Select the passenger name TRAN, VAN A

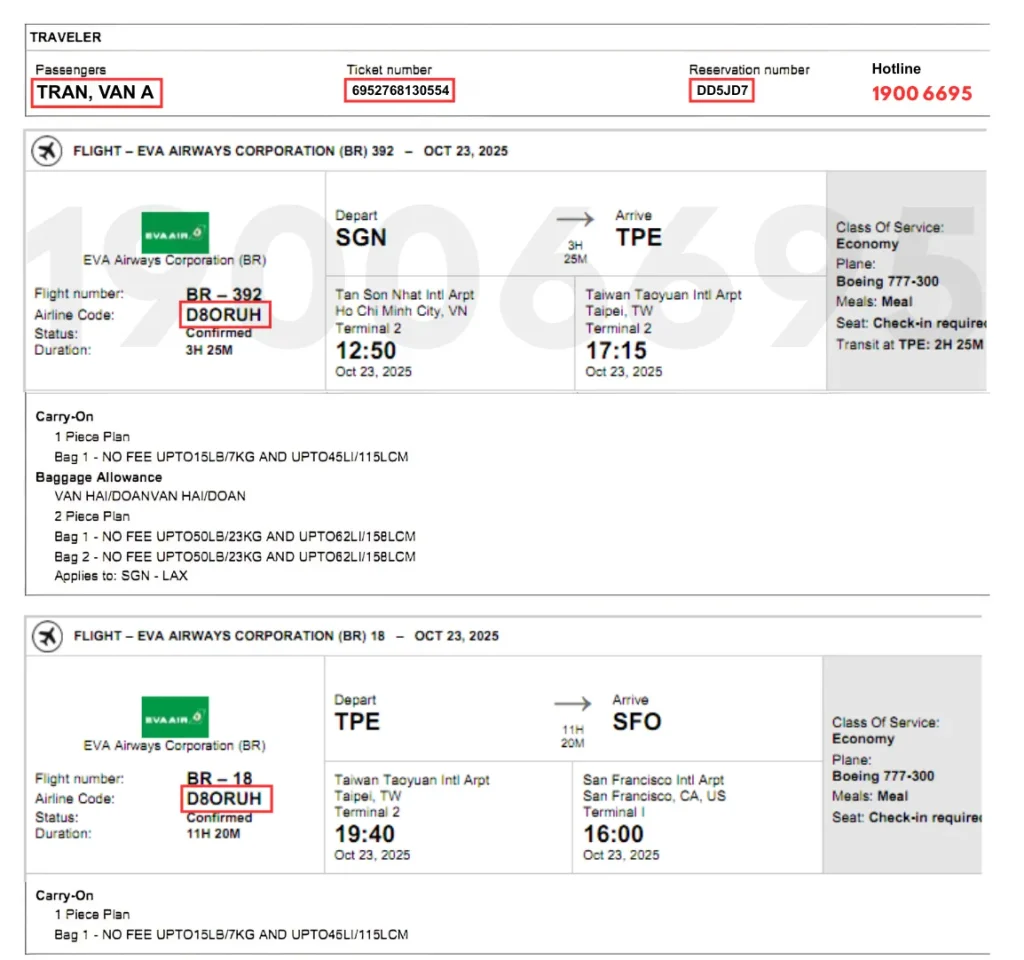(94, 92)
